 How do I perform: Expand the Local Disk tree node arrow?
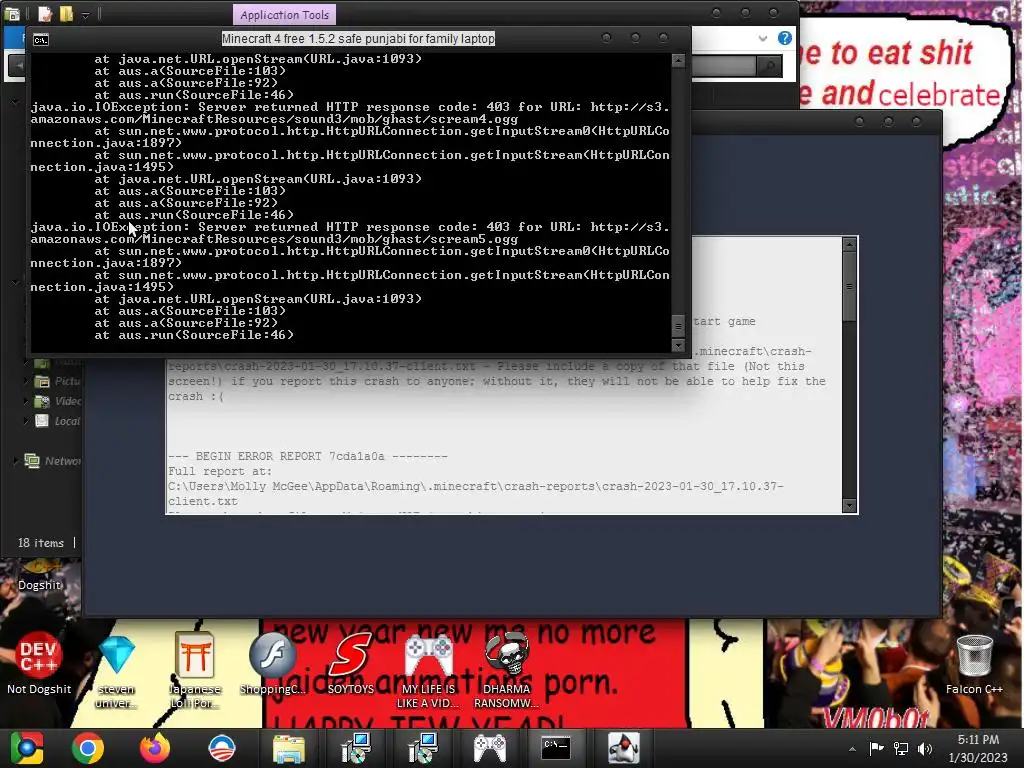(26, 421)
